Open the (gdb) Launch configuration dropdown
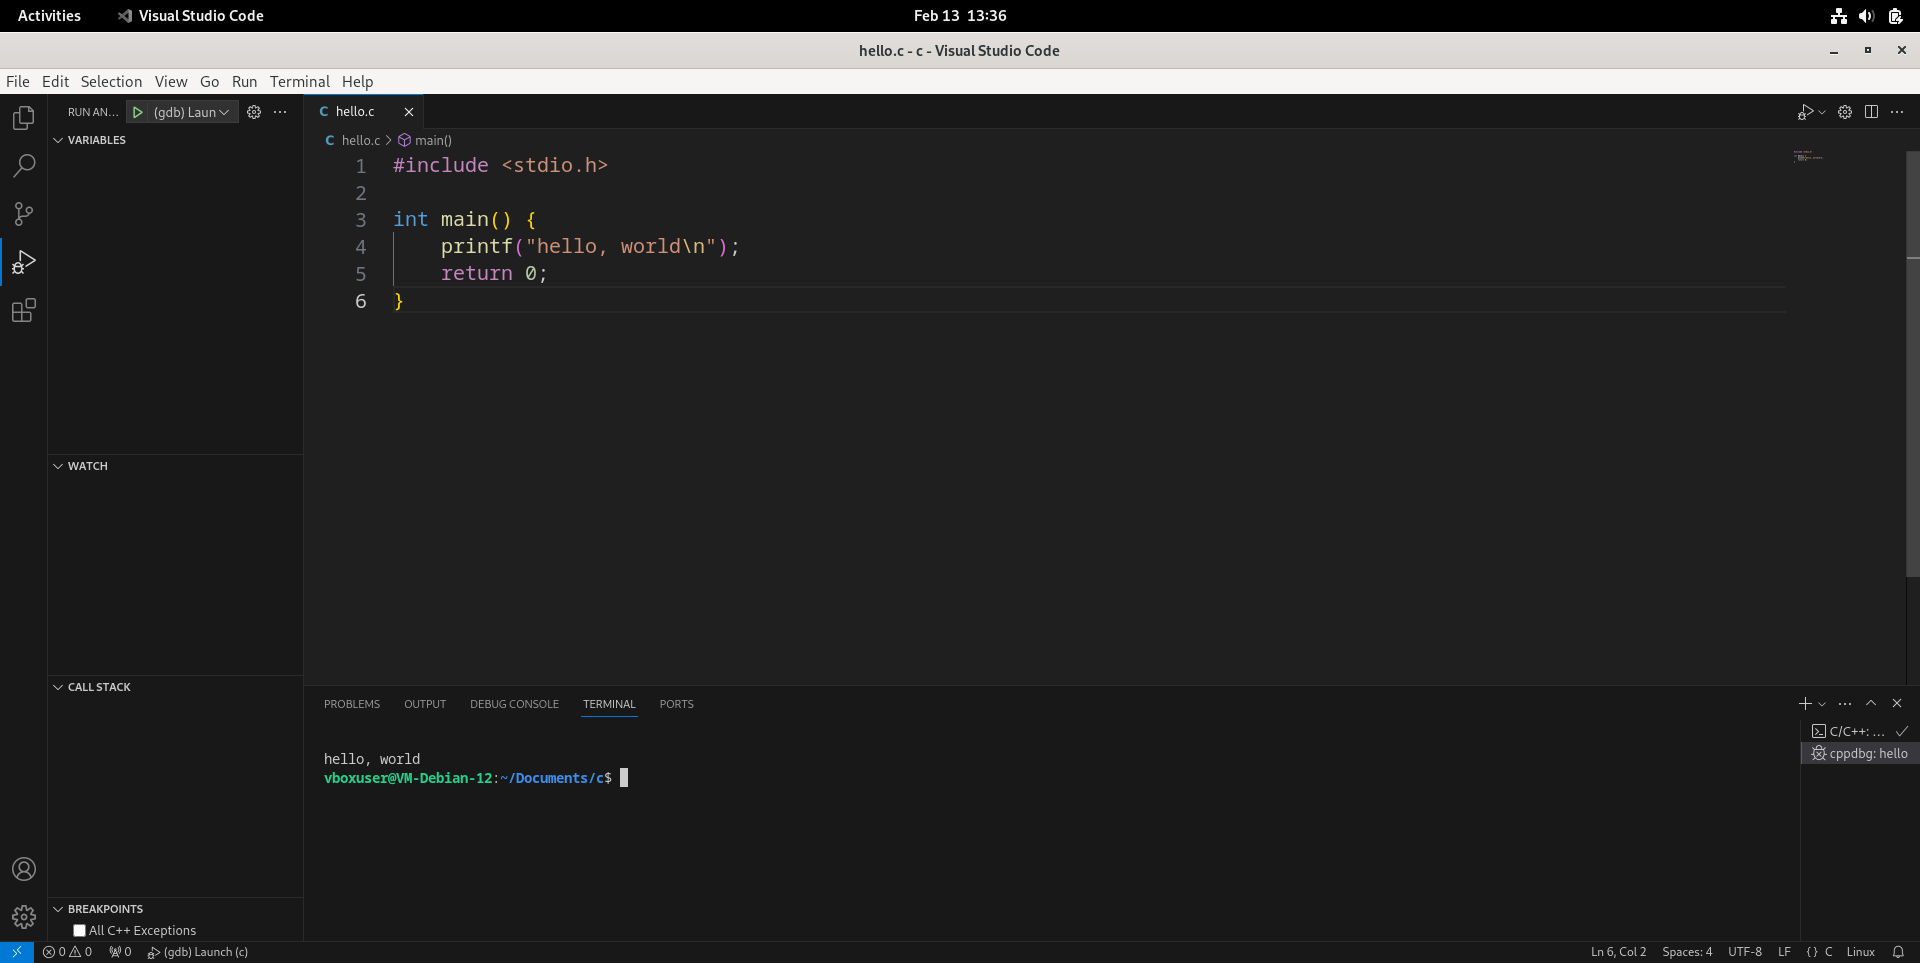1920x963 pixels. pos(192,112)
